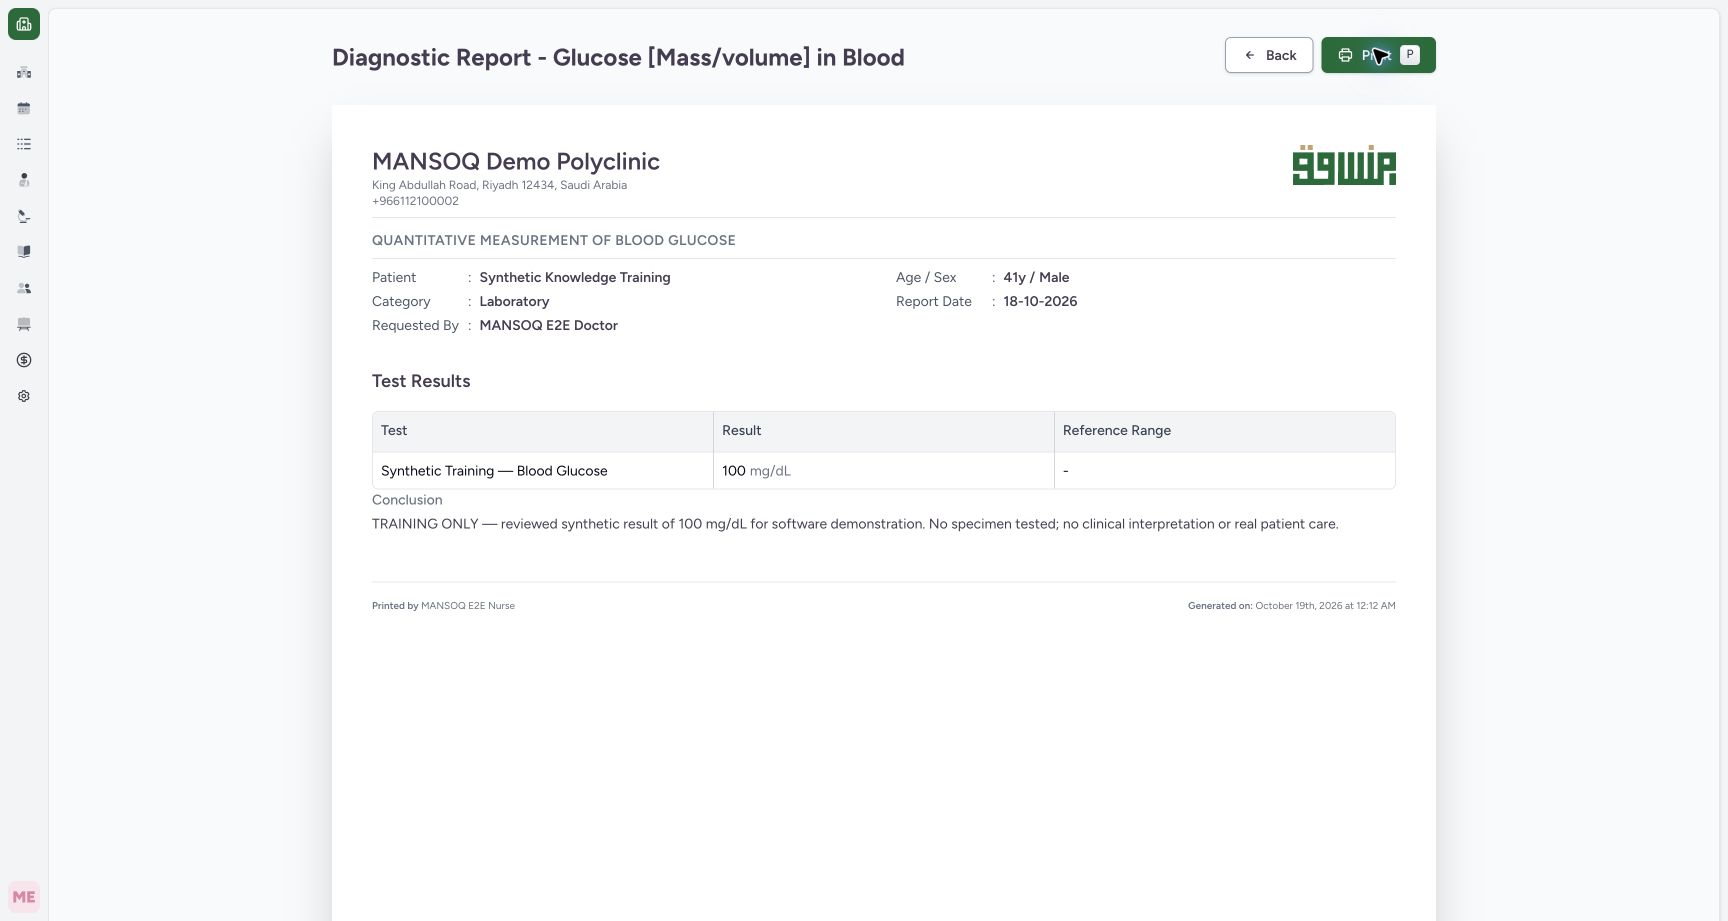
Task: Open the green hospital home logo
Action: 24,24
